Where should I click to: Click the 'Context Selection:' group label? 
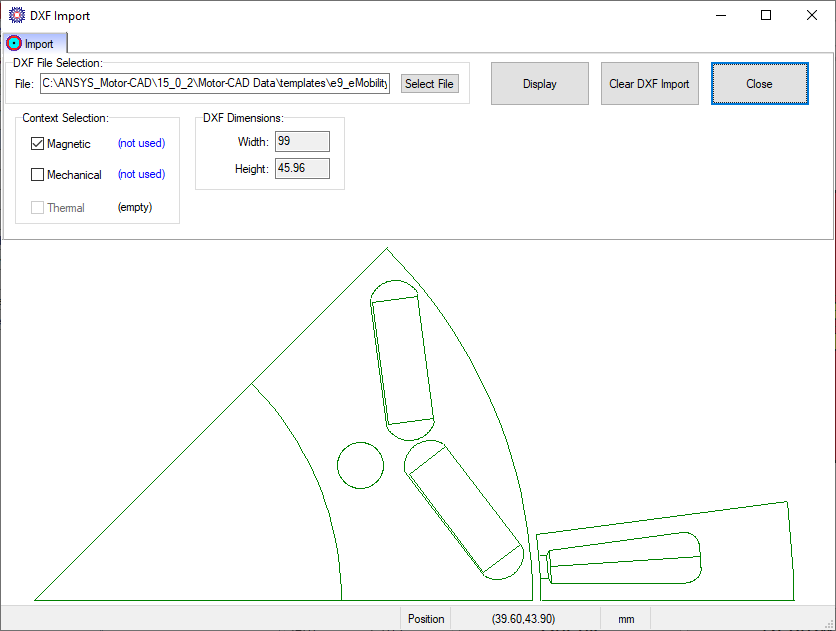pos(65,118)
